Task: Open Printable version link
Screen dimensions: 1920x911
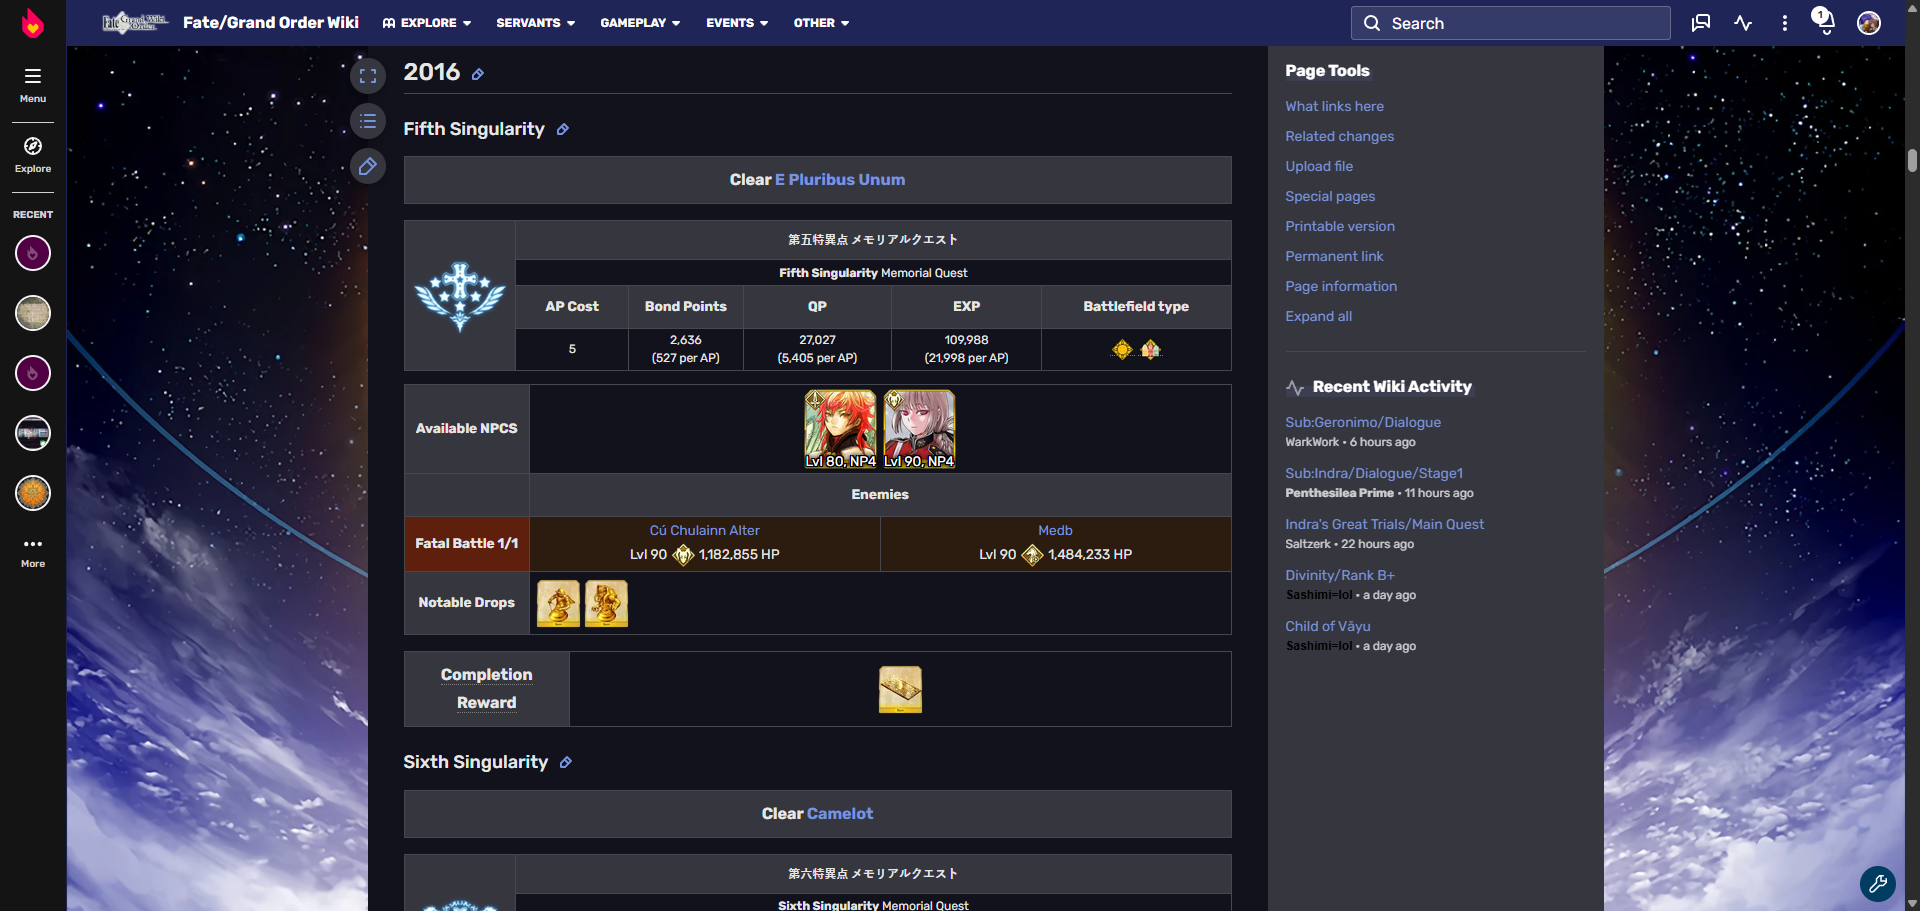Action: 1340,226
